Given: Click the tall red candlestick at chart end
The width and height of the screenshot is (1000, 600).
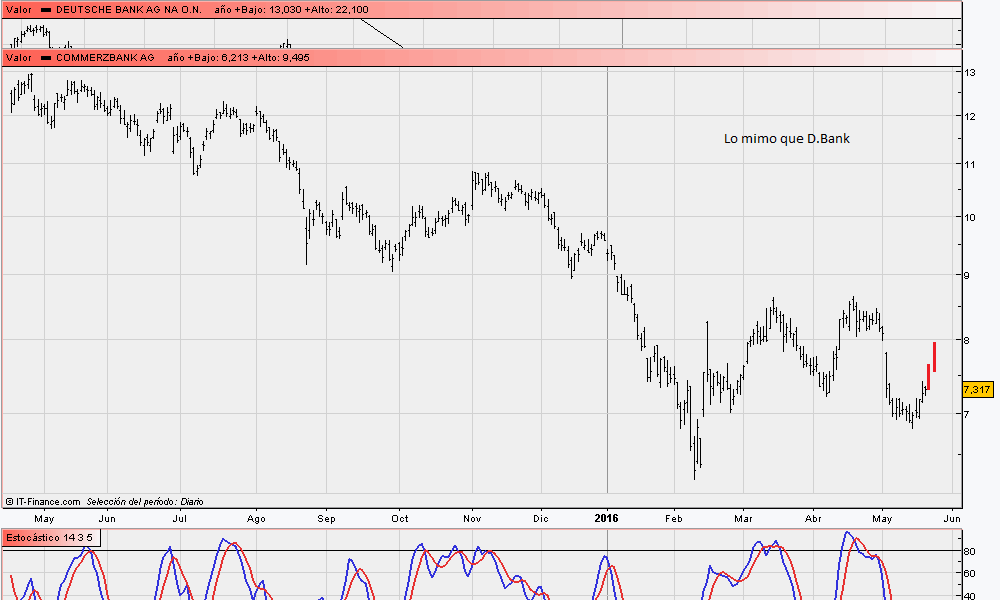Looking at the screenshot, I should (934, 357).
